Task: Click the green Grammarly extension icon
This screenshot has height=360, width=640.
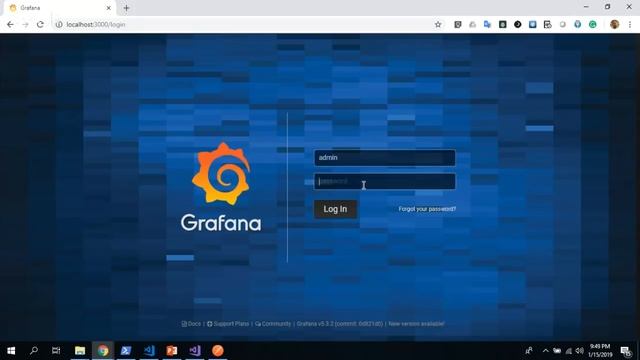Action: pyautogui.click(x=593, y=24)
